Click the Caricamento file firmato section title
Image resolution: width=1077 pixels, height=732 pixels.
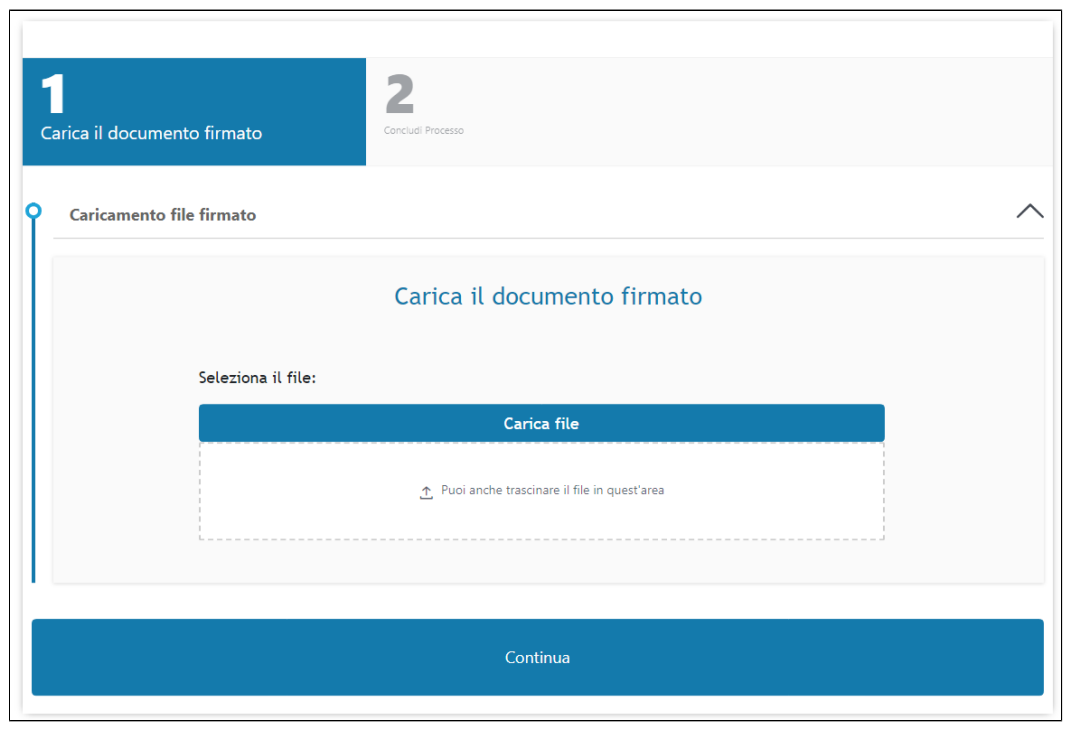162,215
